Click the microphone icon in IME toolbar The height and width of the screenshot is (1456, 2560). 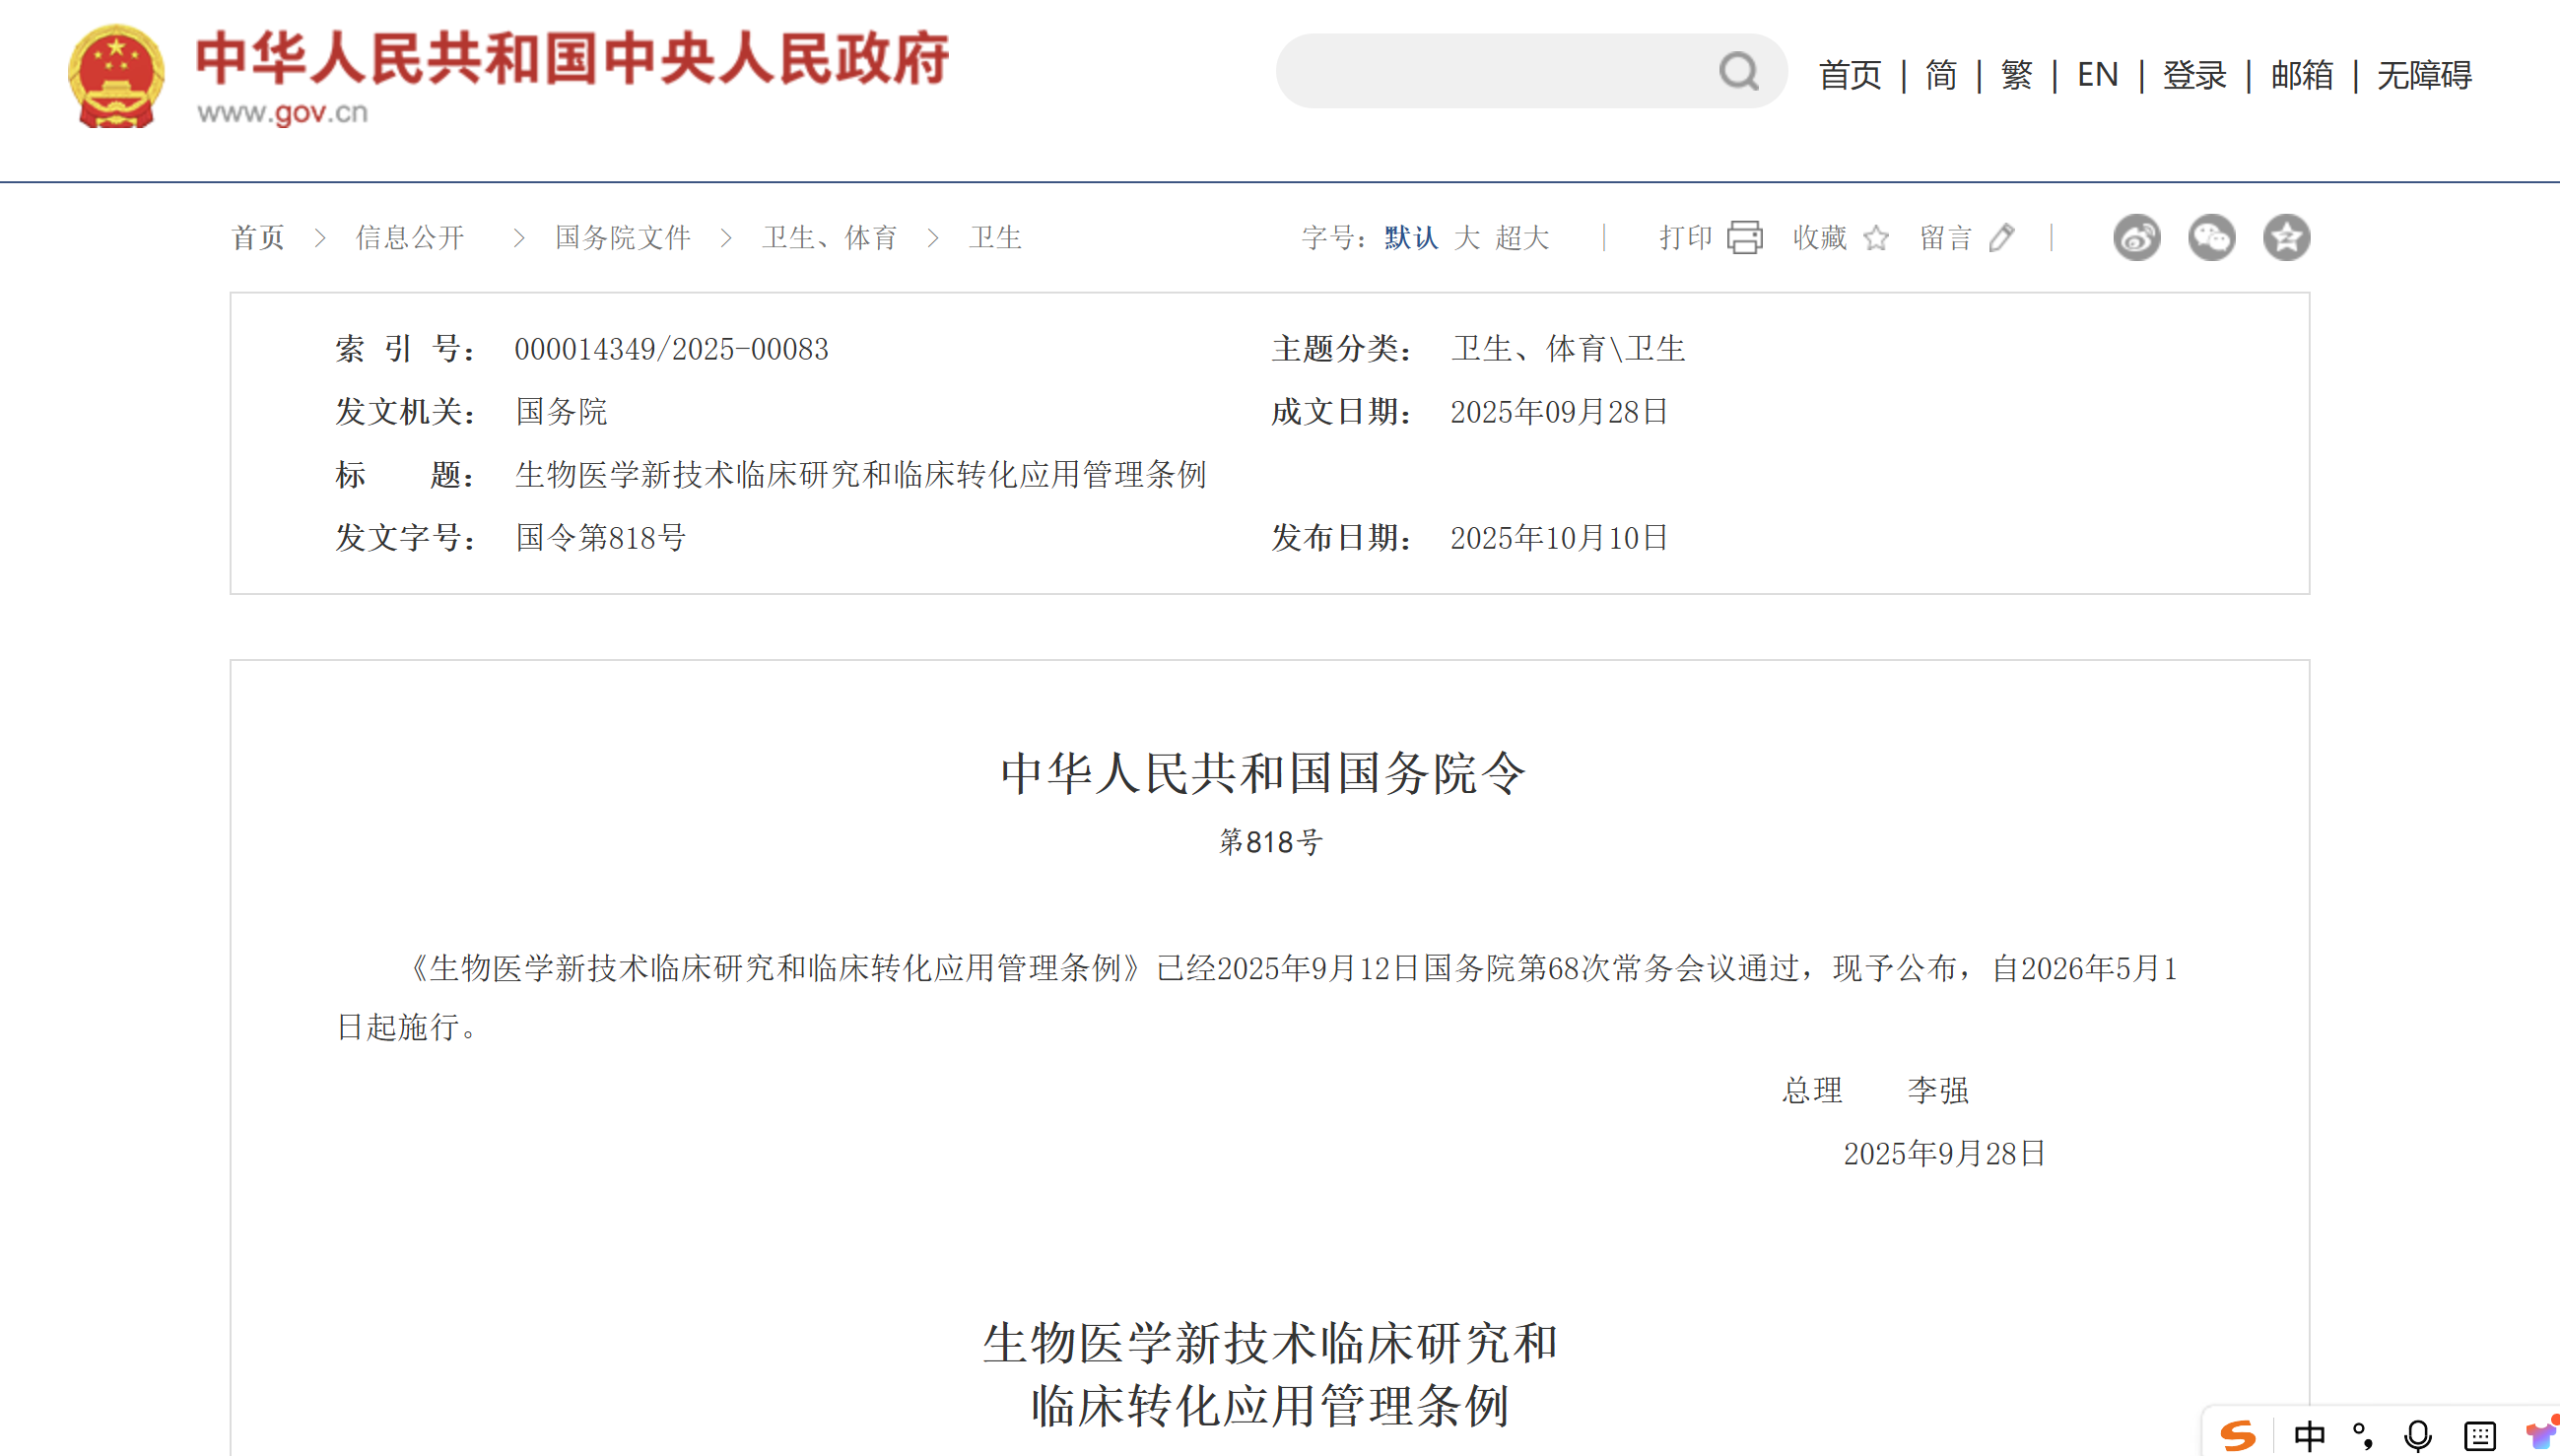coord(2418,1436)
